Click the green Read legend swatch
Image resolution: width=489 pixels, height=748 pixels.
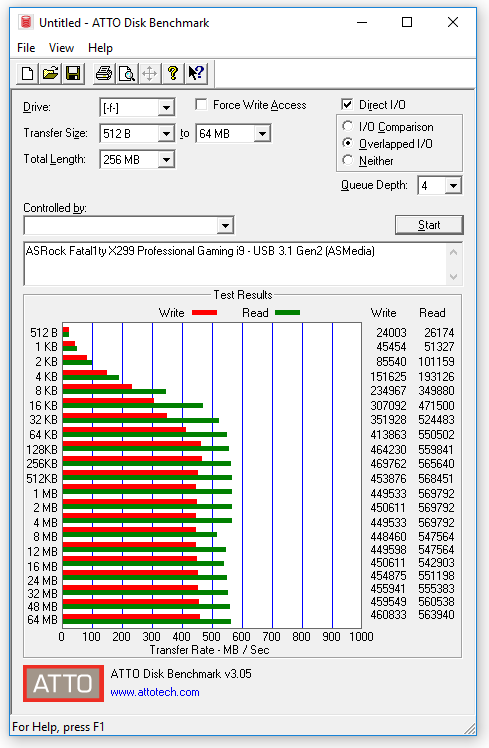pyautogui.click(x=288, y=313)
